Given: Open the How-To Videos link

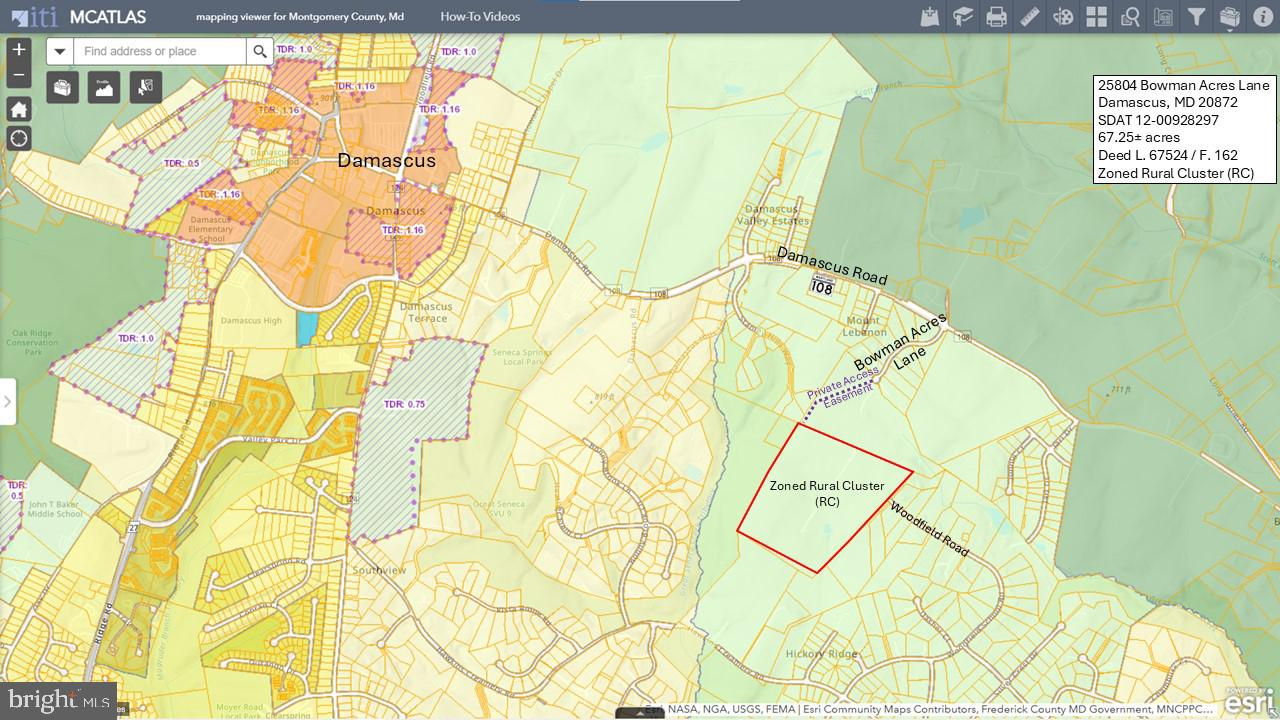Looking at the screenshot, I should pos(480,17).
